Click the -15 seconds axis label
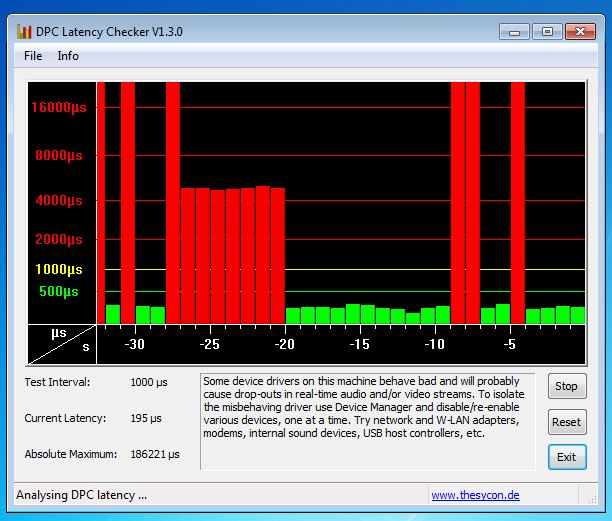Screen dimensions: 612x521 (359, 344)
